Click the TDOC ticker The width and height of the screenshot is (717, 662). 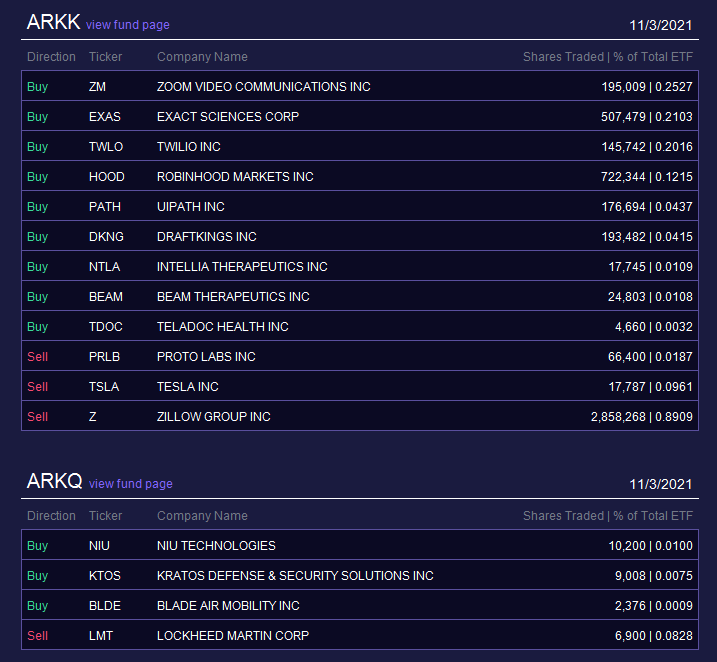click(x=106, y=327)
